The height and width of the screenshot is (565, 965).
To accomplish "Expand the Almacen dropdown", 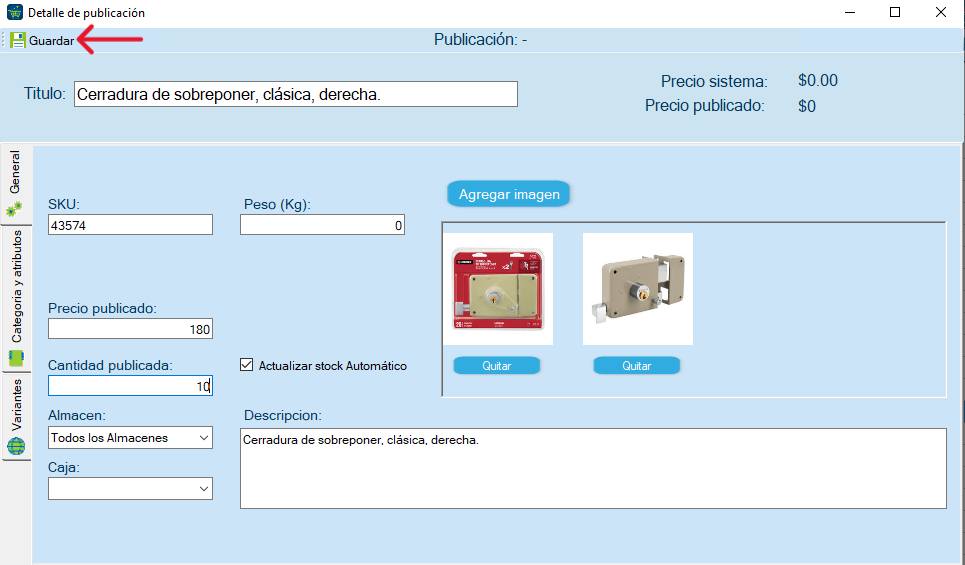I will coord(204,438).
